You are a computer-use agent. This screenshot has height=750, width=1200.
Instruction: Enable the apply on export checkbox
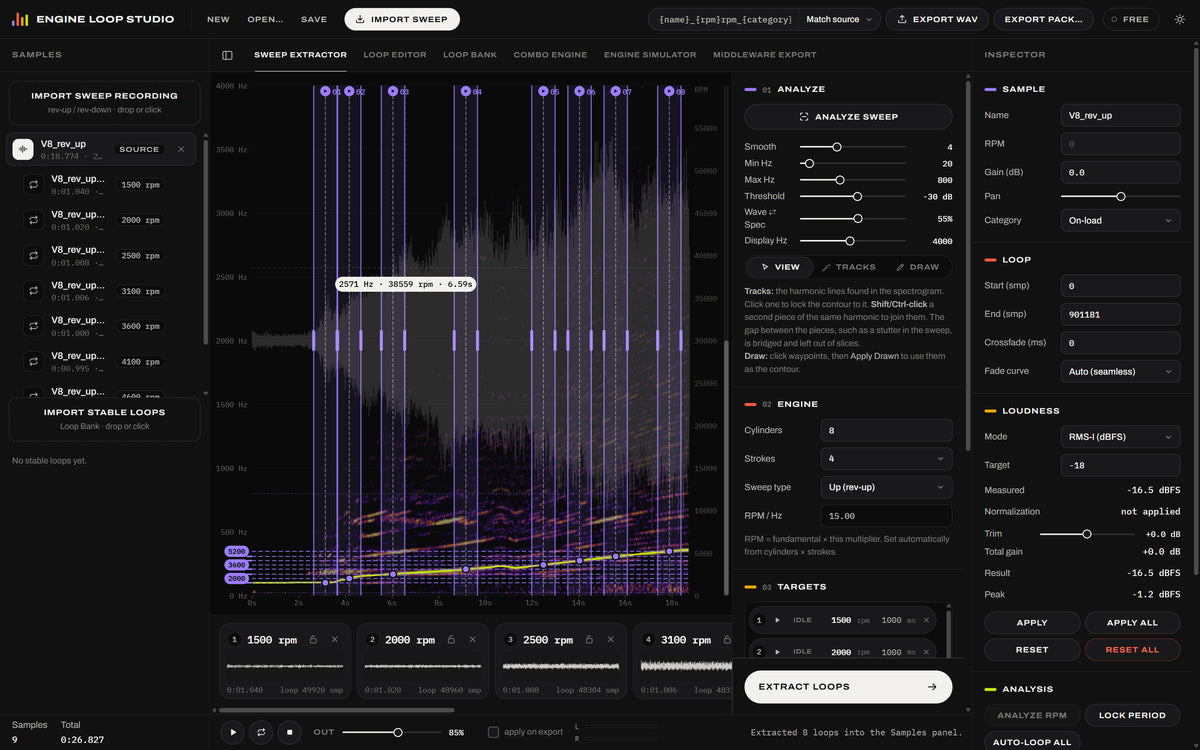click(x=493, y=732)
